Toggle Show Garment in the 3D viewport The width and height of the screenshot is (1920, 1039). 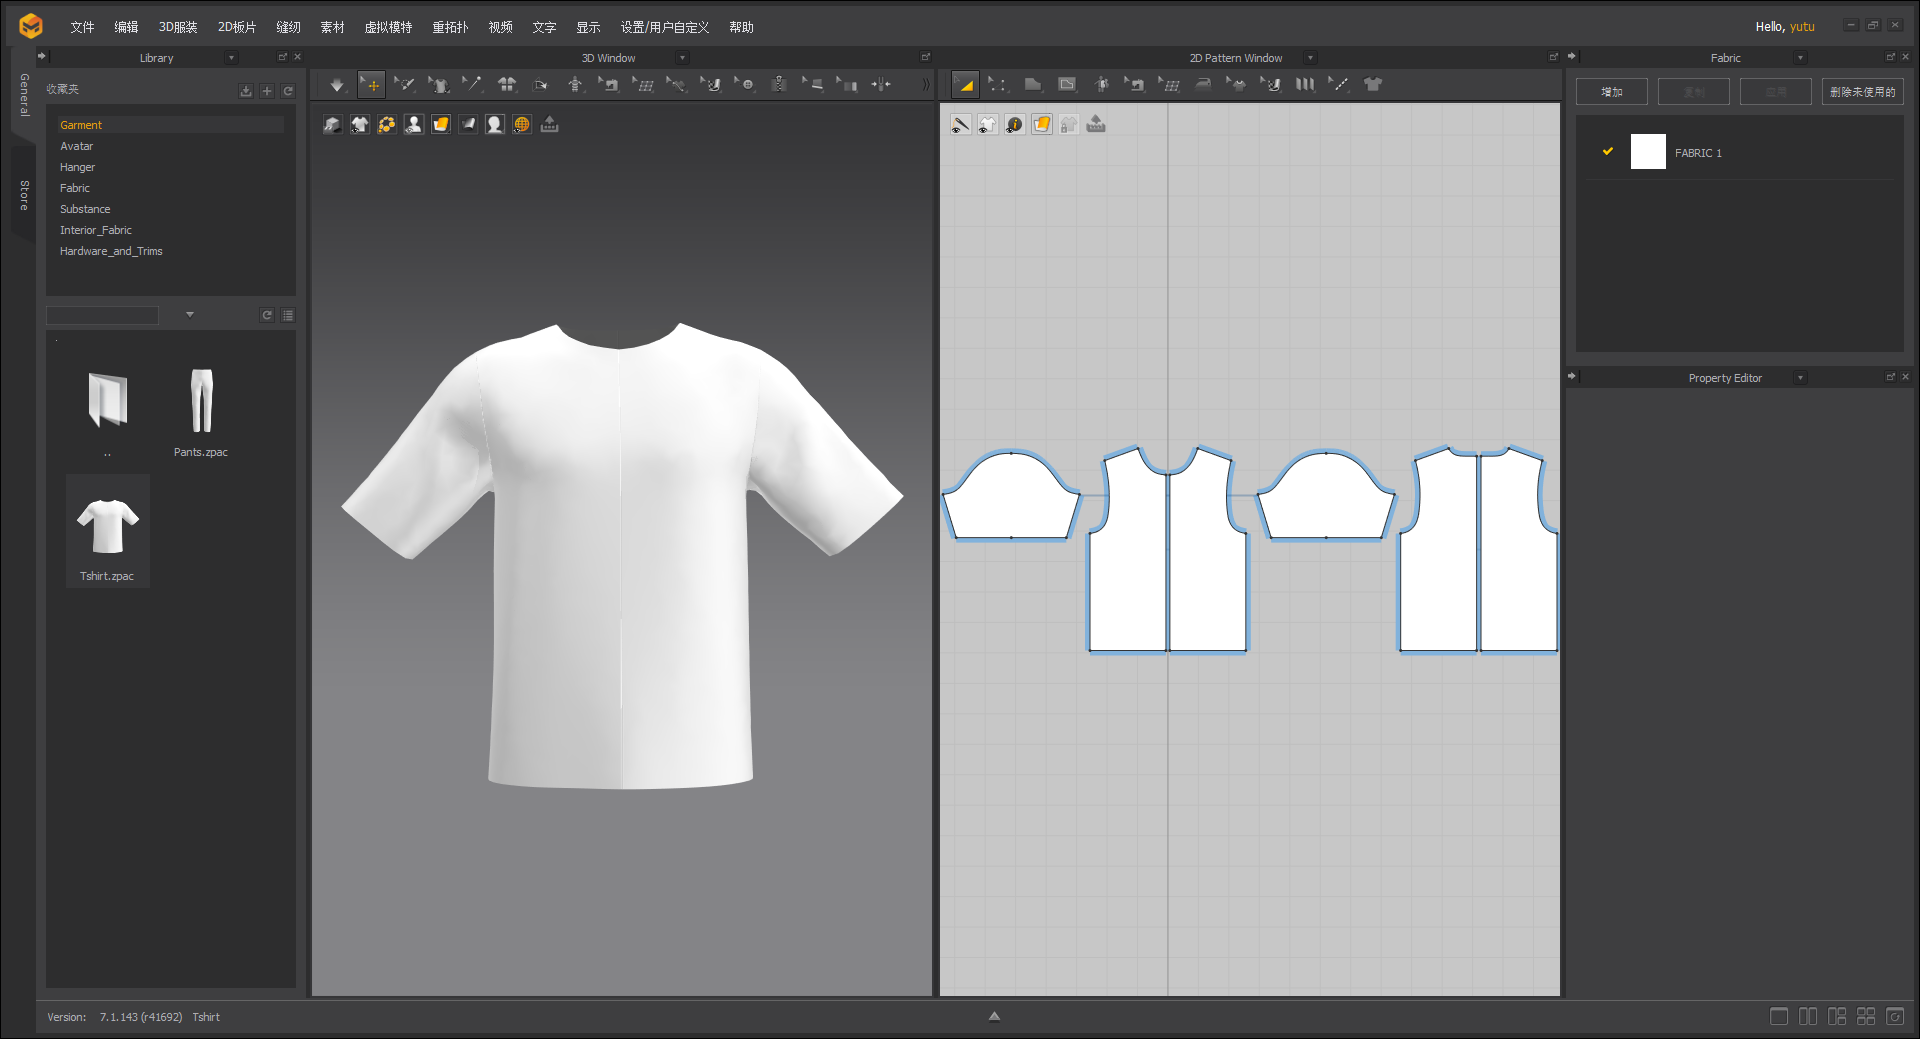[x=360, y=124]
